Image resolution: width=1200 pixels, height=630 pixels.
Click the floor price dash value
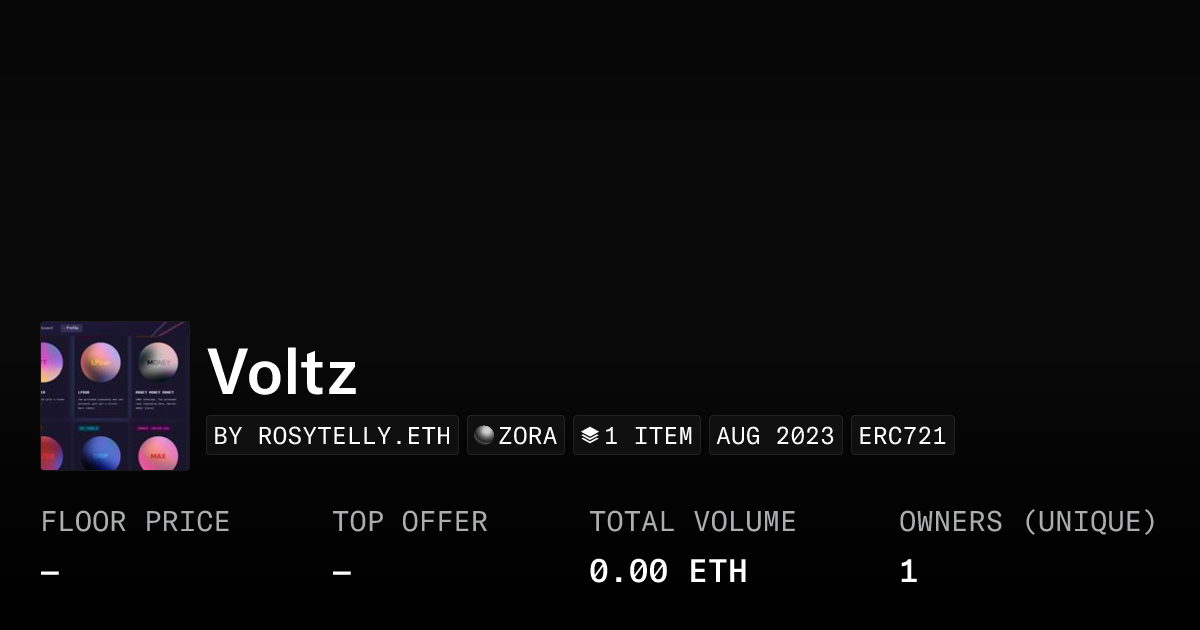50,573
